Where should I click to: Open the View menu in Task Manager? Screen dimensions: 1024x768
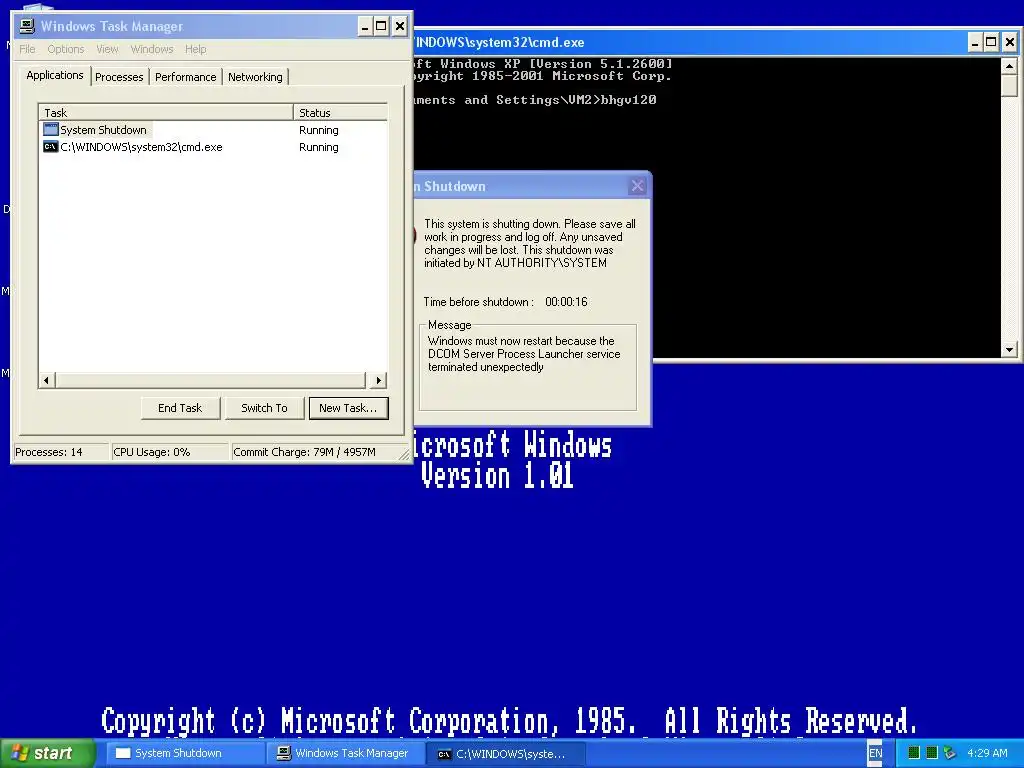107,49
